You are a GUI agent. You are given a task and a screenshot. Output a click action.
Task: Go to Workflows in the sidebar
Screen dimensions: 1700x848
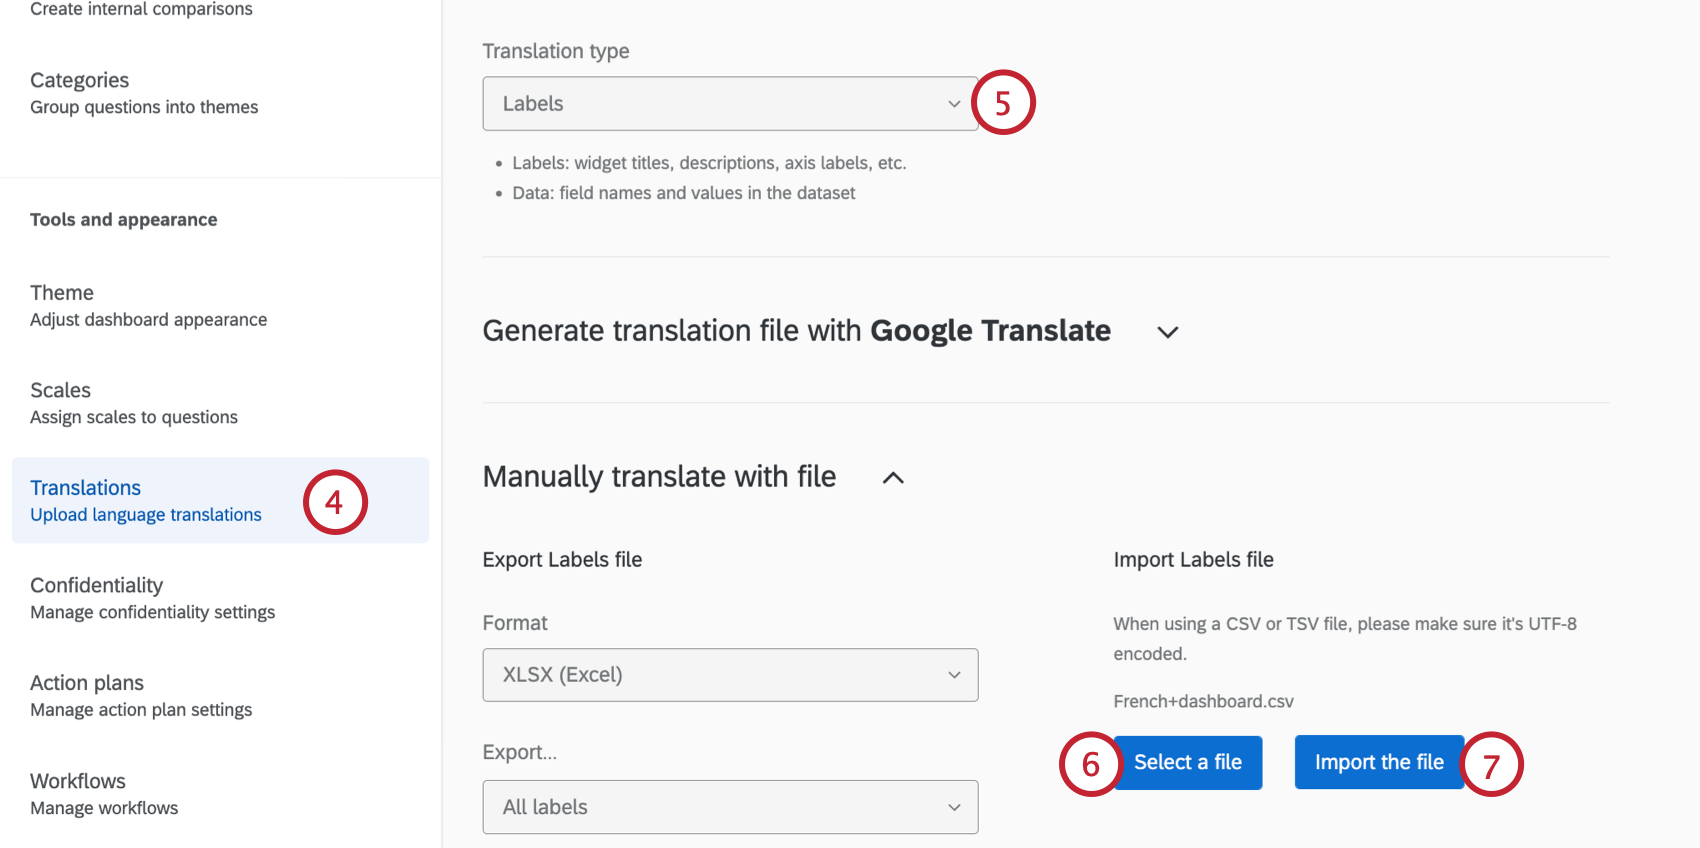(x=78, y=781)
